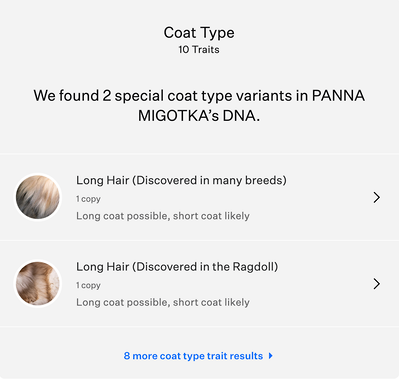
Task: Expand chevron for Long Hair Ragdoll variant
Action: click(377, 284)
